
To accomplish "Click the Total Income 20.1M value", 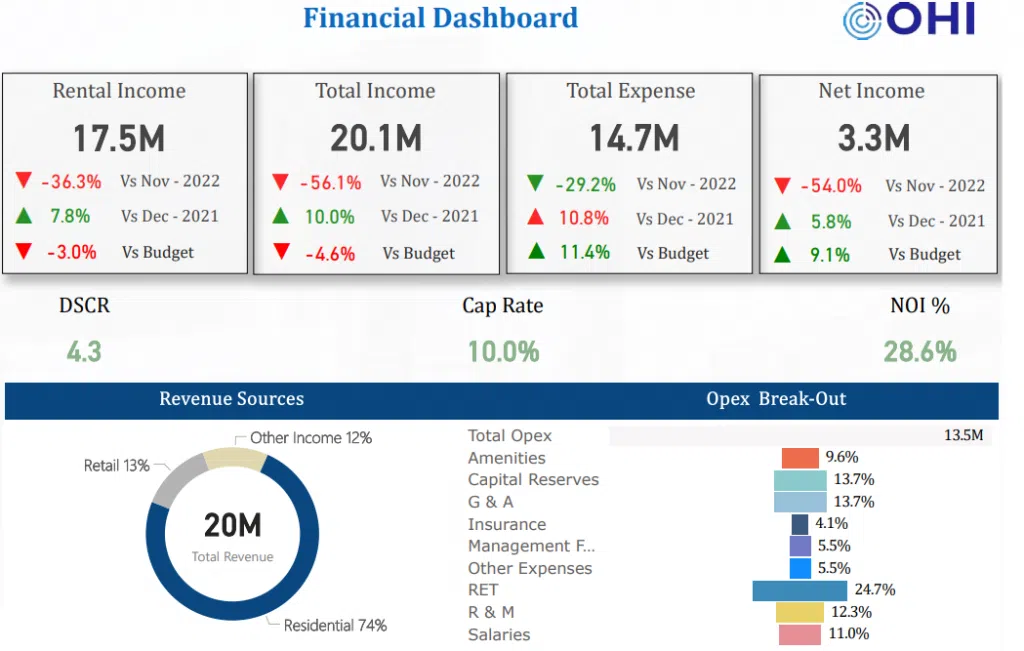I will coord(376,139).
